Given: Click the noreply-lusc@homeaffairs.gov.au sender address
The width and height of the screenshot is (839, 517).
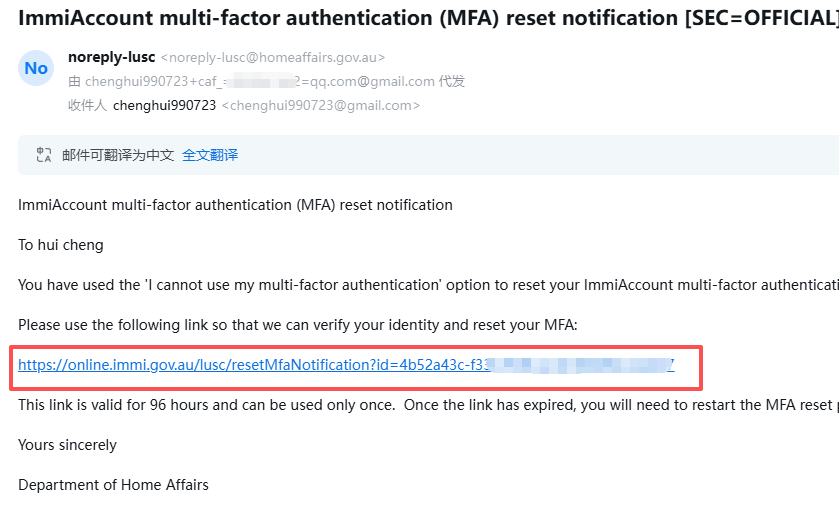Looking at the screenshot, I should 273,57.
